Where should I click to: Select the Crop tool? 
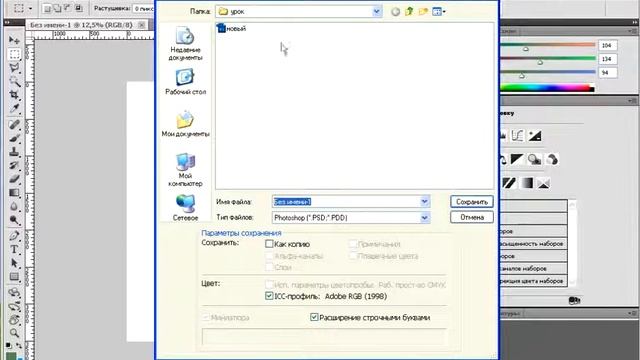[x=14, y=95]
